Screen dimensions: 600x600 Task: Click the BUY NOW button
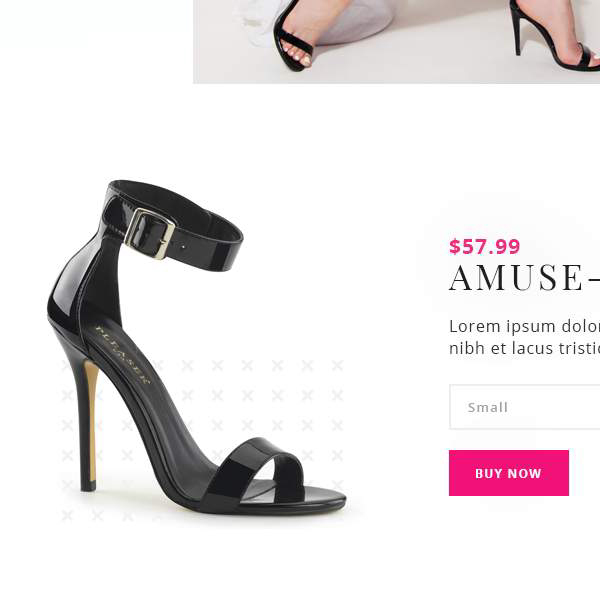[x=509, y=473]
